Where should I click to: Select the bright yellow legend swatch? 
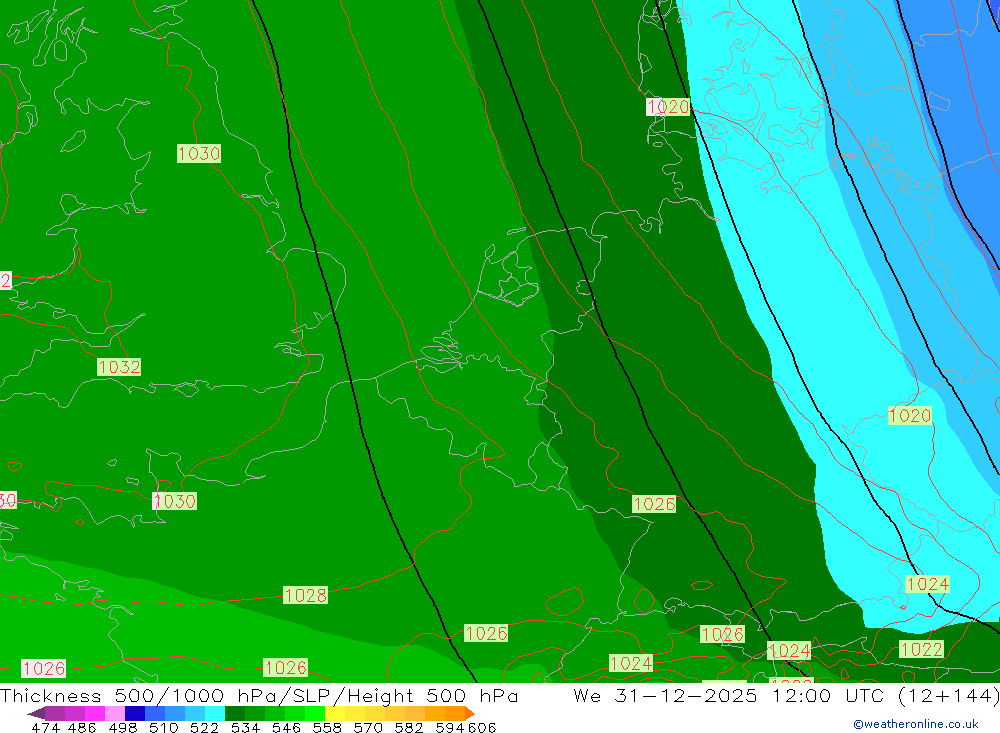(x=335, y=713)
